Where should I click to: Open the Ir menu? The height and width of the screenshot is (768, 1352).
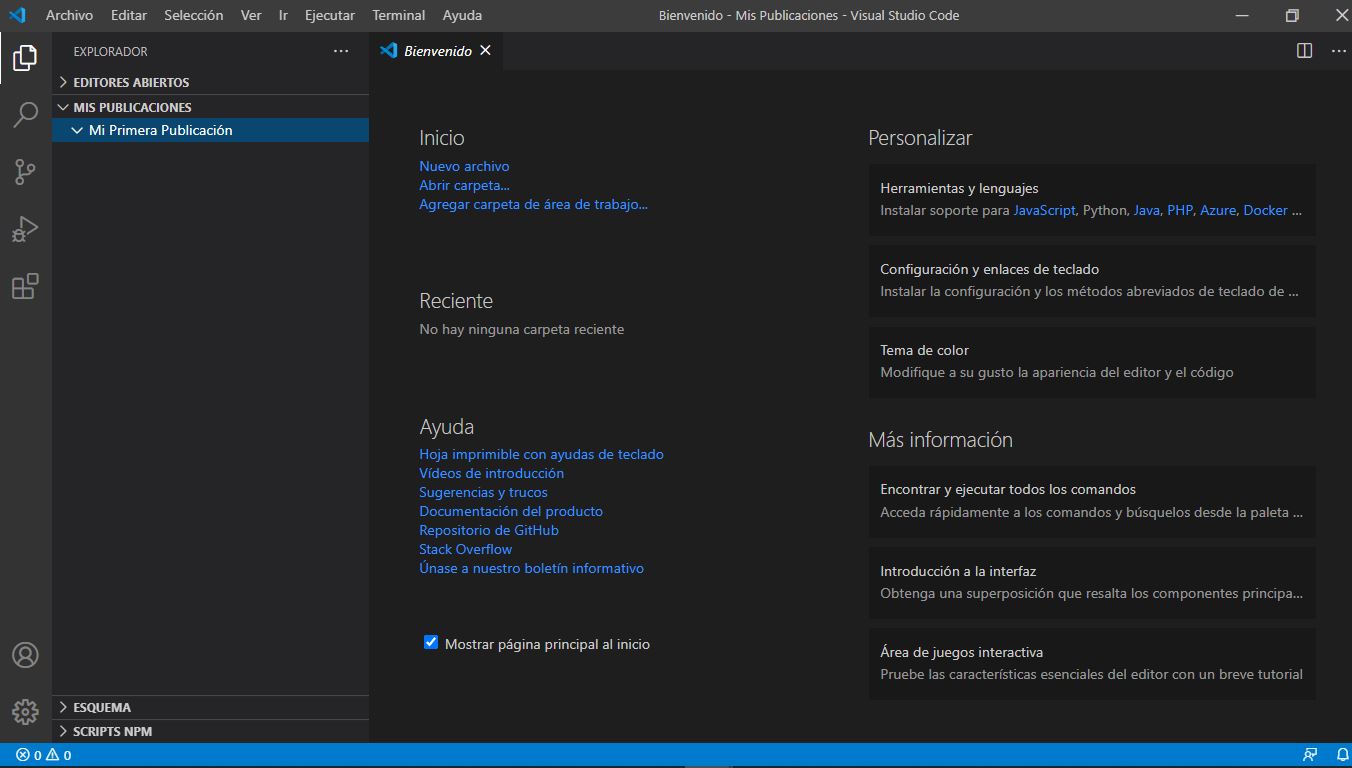coord(283,15)
